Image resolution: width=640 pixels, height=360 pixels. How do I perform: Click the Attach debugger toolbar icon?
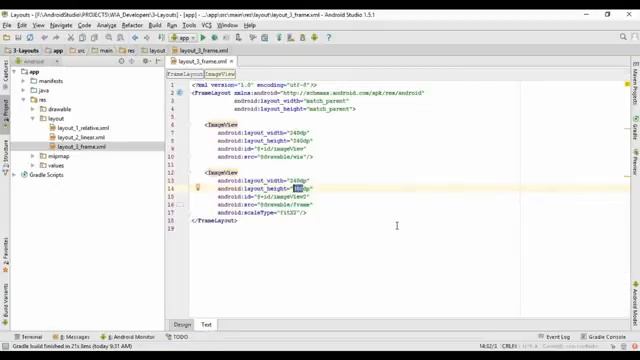238,38
